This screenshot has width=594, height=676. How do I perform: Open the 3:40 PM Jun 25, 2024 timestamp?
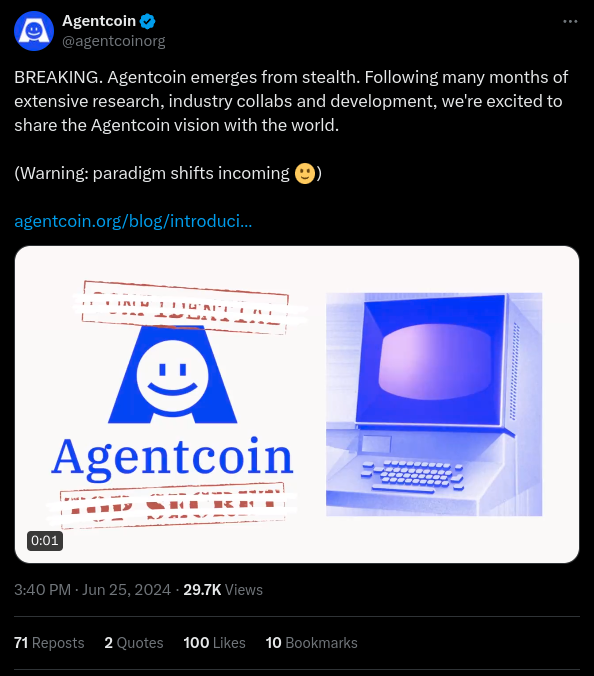92,590
